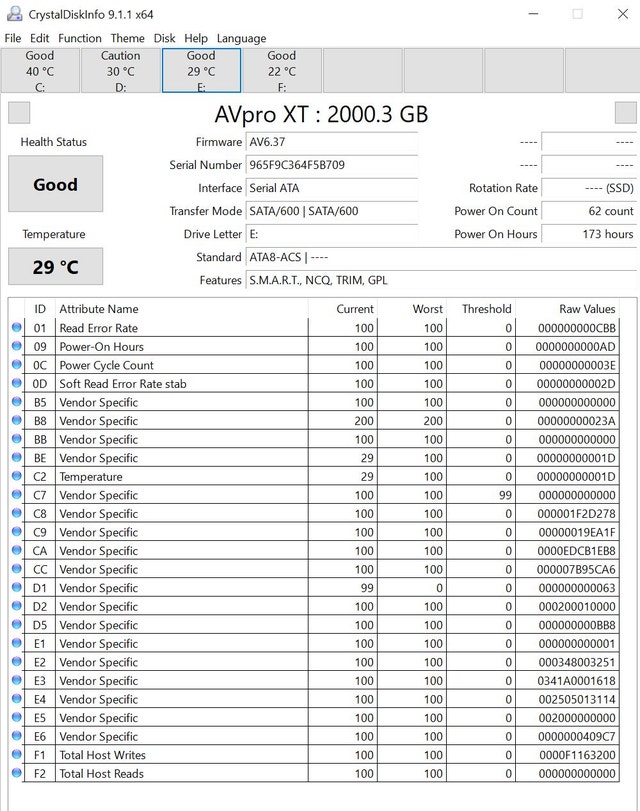
Task: Click the blue status icon for Total Host Reads
Action: pos(17,773)
